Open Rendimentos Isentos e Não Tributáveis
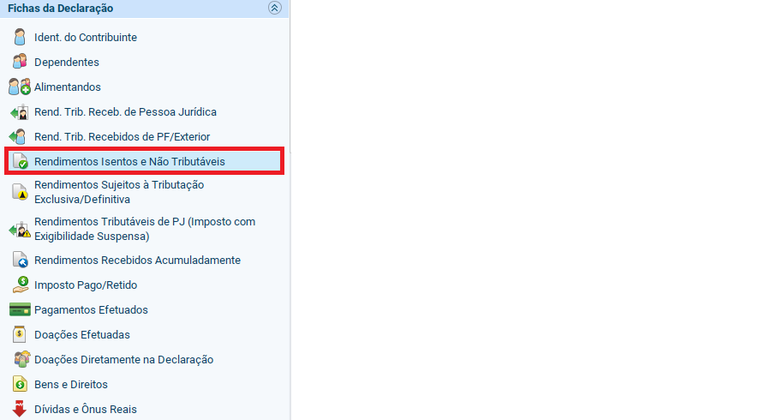771x420 pixels. pos(129,161)
